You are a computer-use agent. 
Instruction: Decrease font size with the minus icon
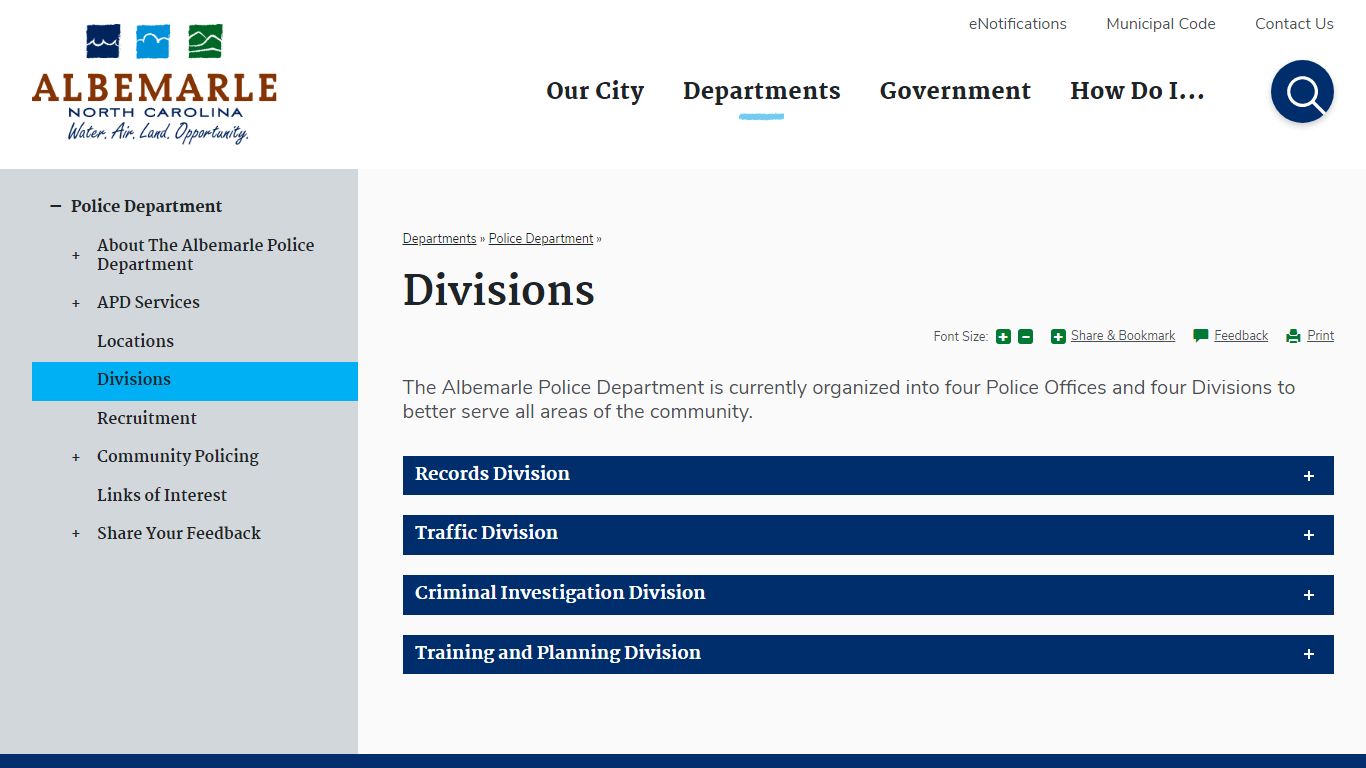pyautogui.click(x=1025, y=337)
